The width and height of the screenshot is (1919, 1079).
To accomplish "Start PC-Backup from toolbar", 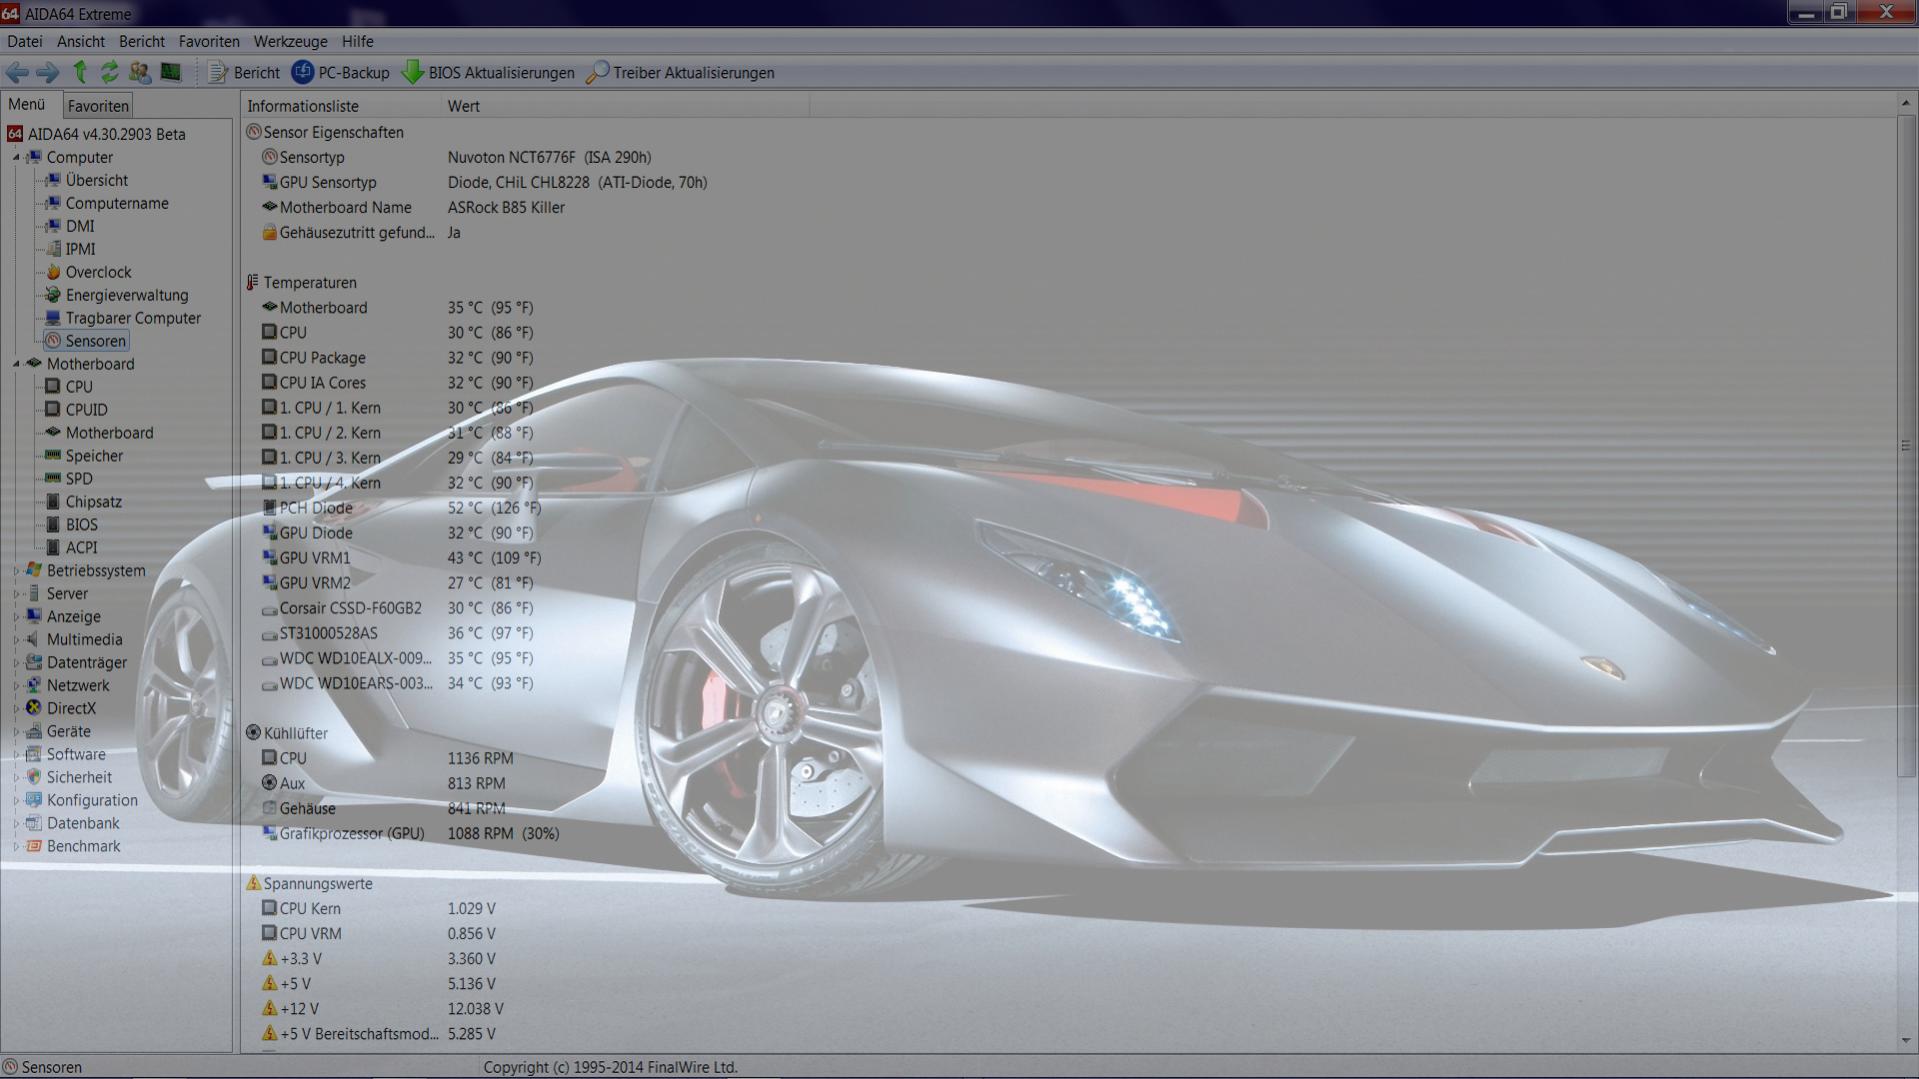I will click(x=340, y=72).
